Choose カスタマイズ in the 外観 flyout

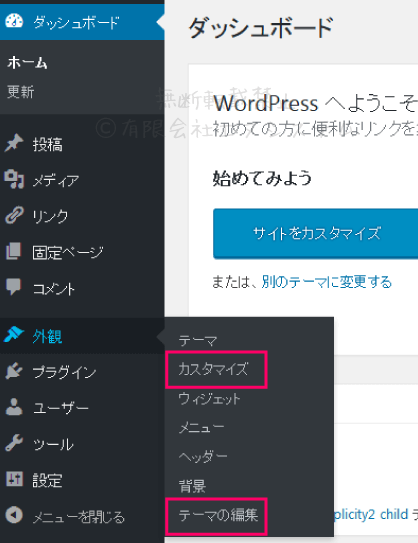point(213,369)
